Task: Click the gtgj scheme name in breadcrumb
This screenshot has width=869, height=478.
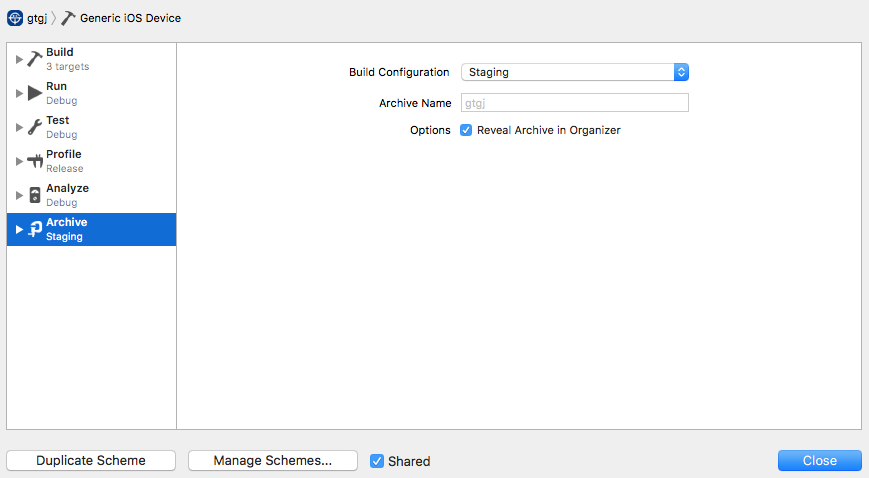Action: pyautogui.click(x=37, y=18)
